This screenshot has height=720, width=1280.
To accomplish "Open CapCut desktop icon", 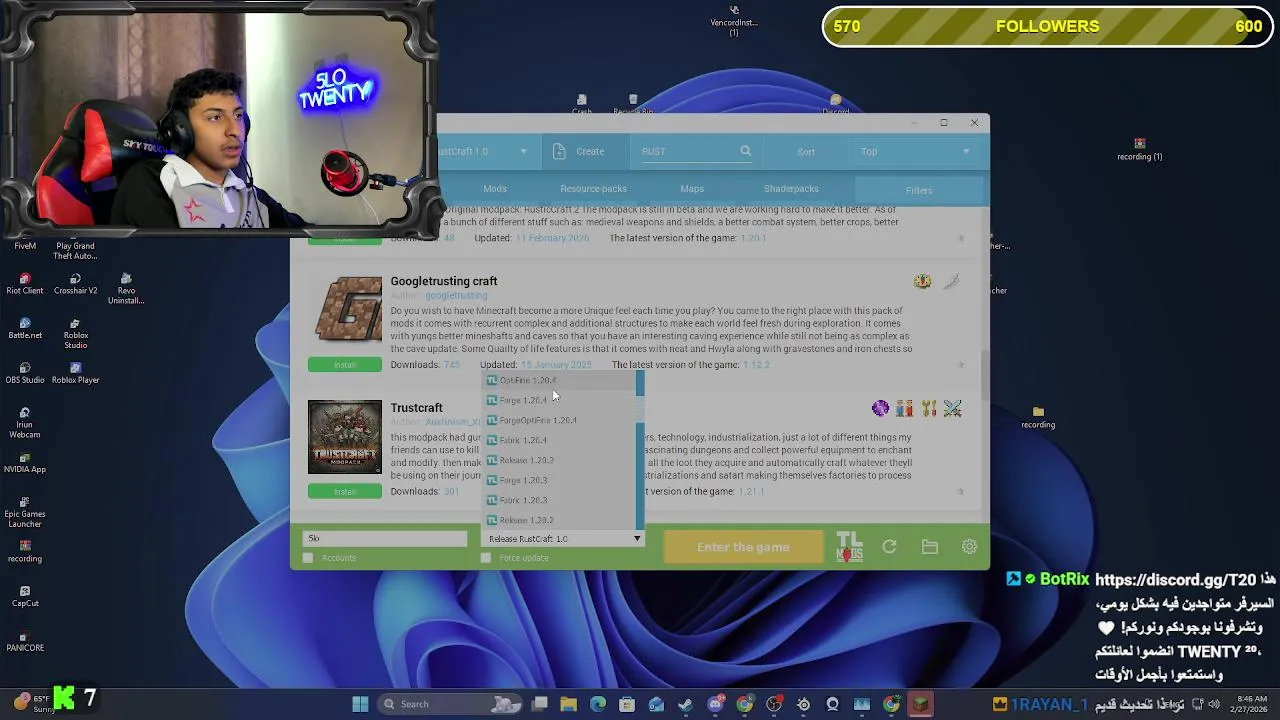I will coord(25,596).
